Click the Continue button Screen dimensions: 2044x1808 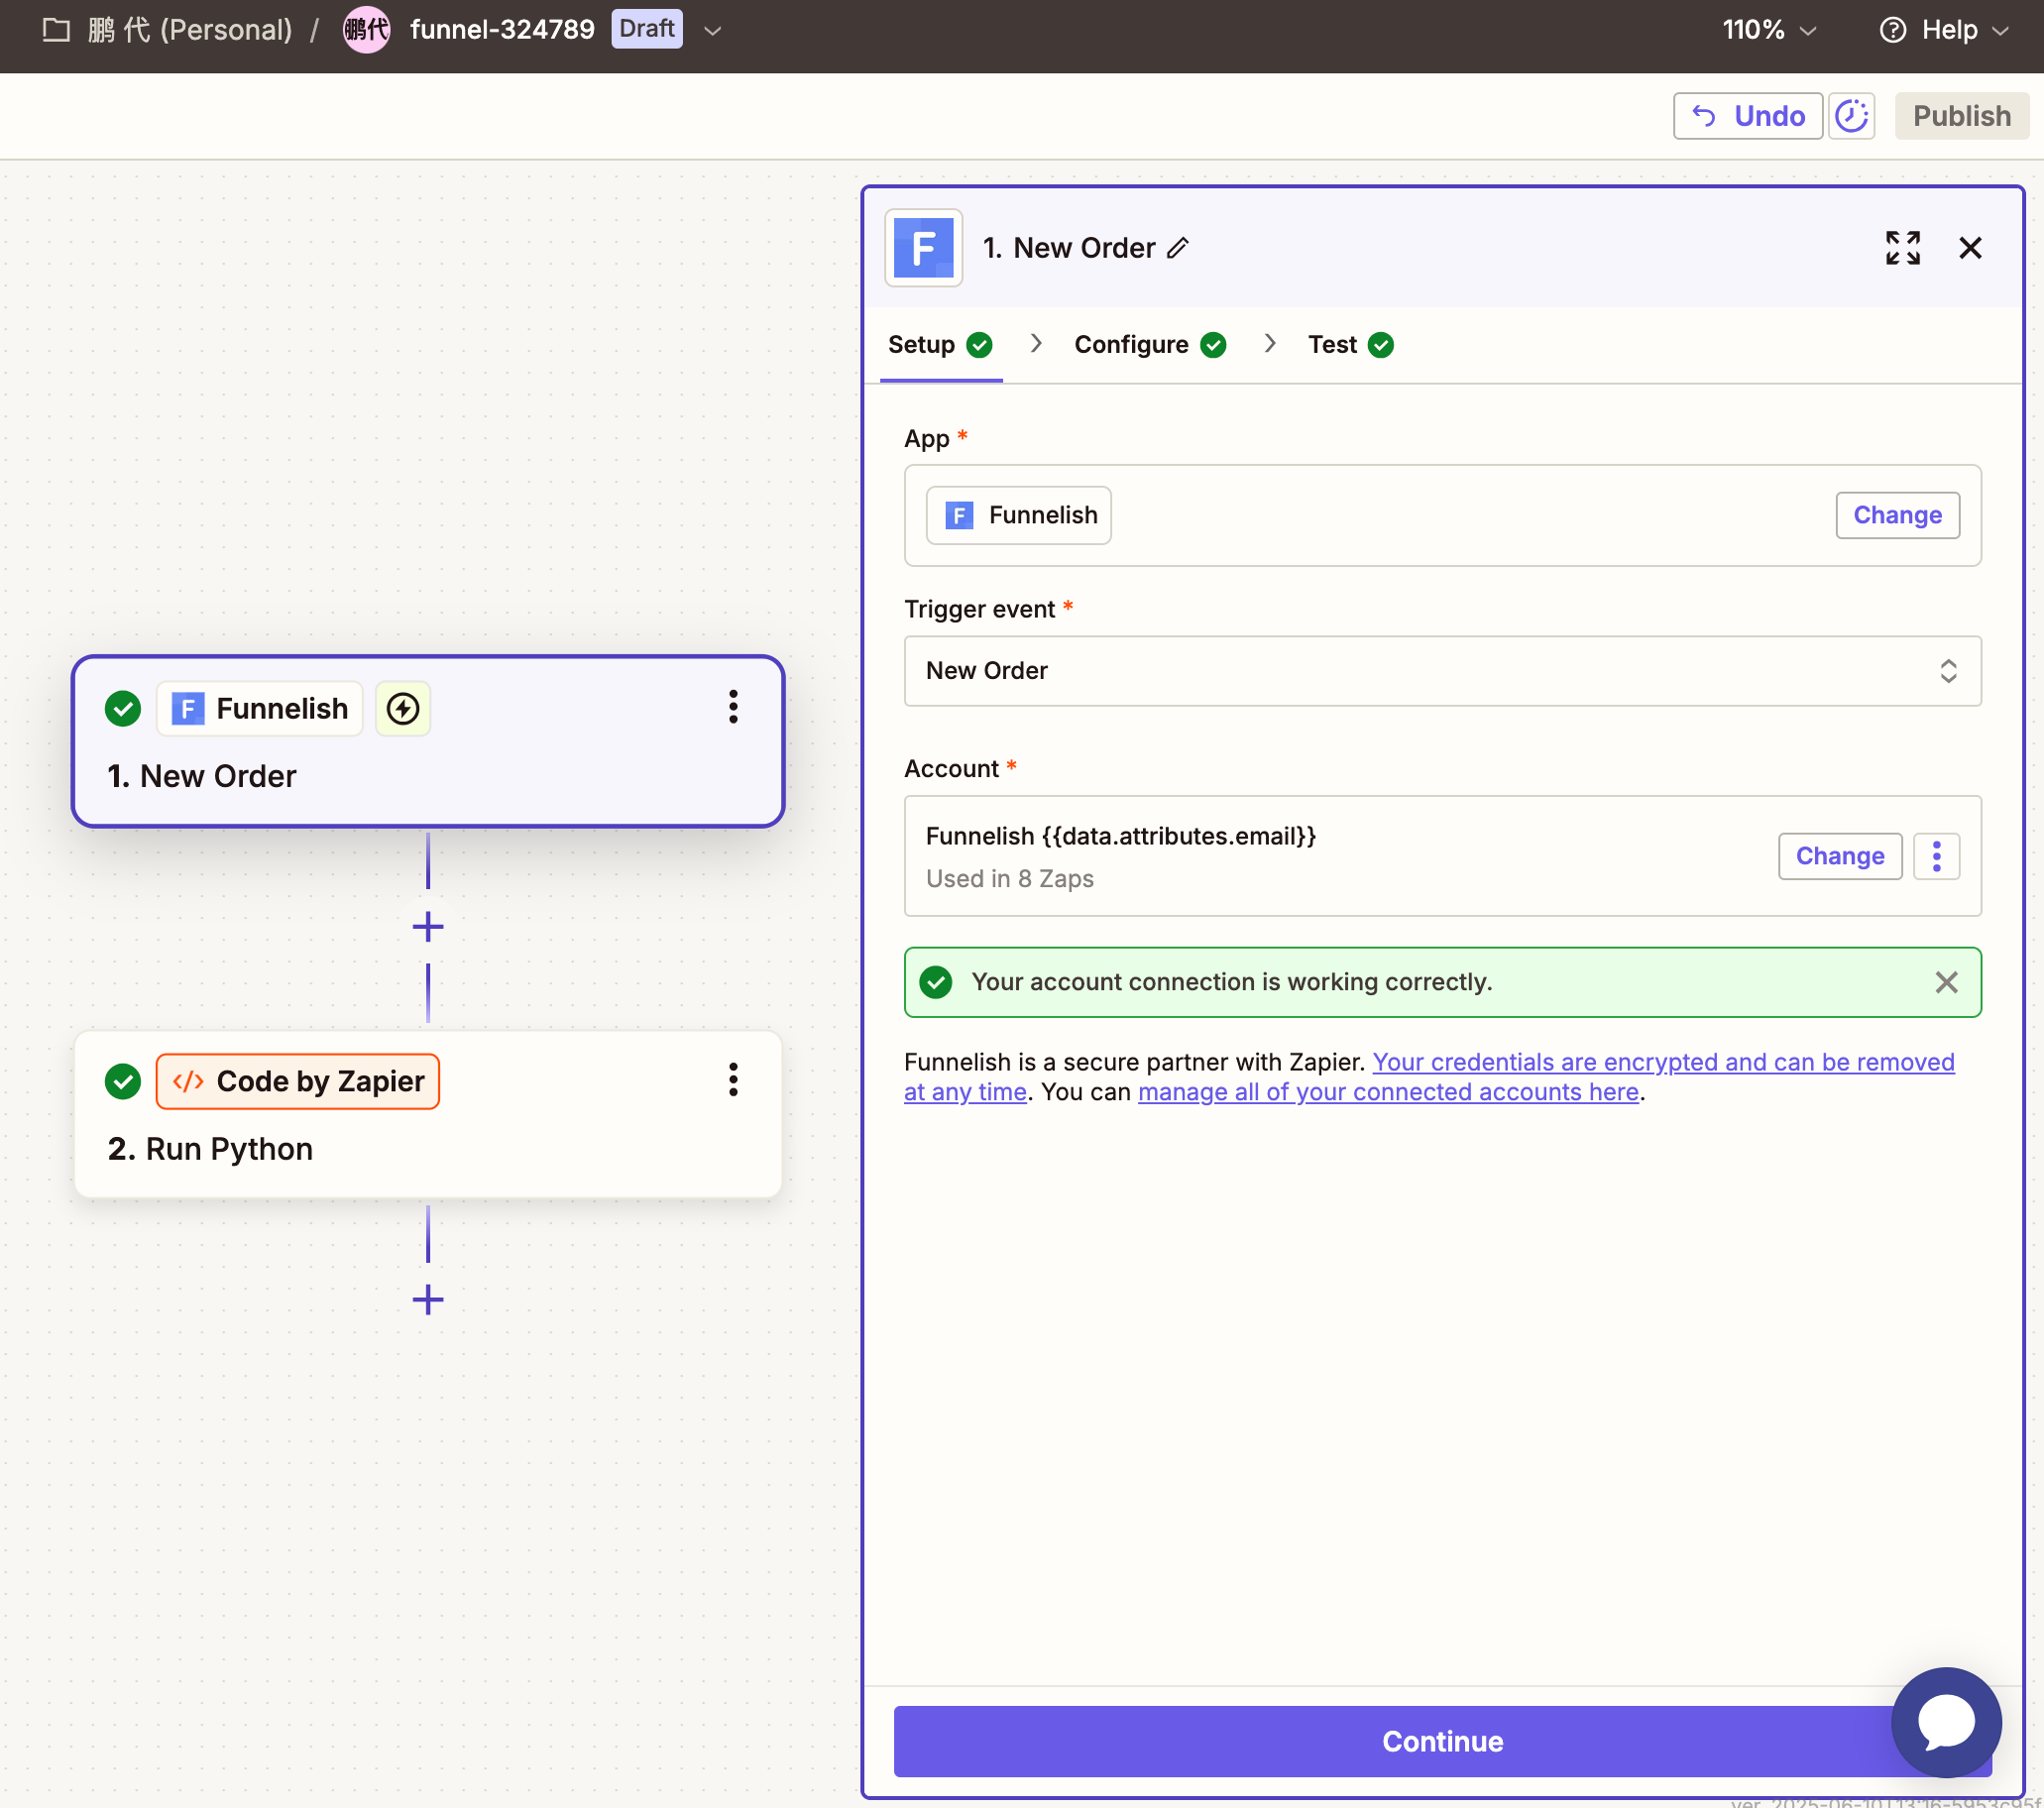[x=1442, y=1741]
